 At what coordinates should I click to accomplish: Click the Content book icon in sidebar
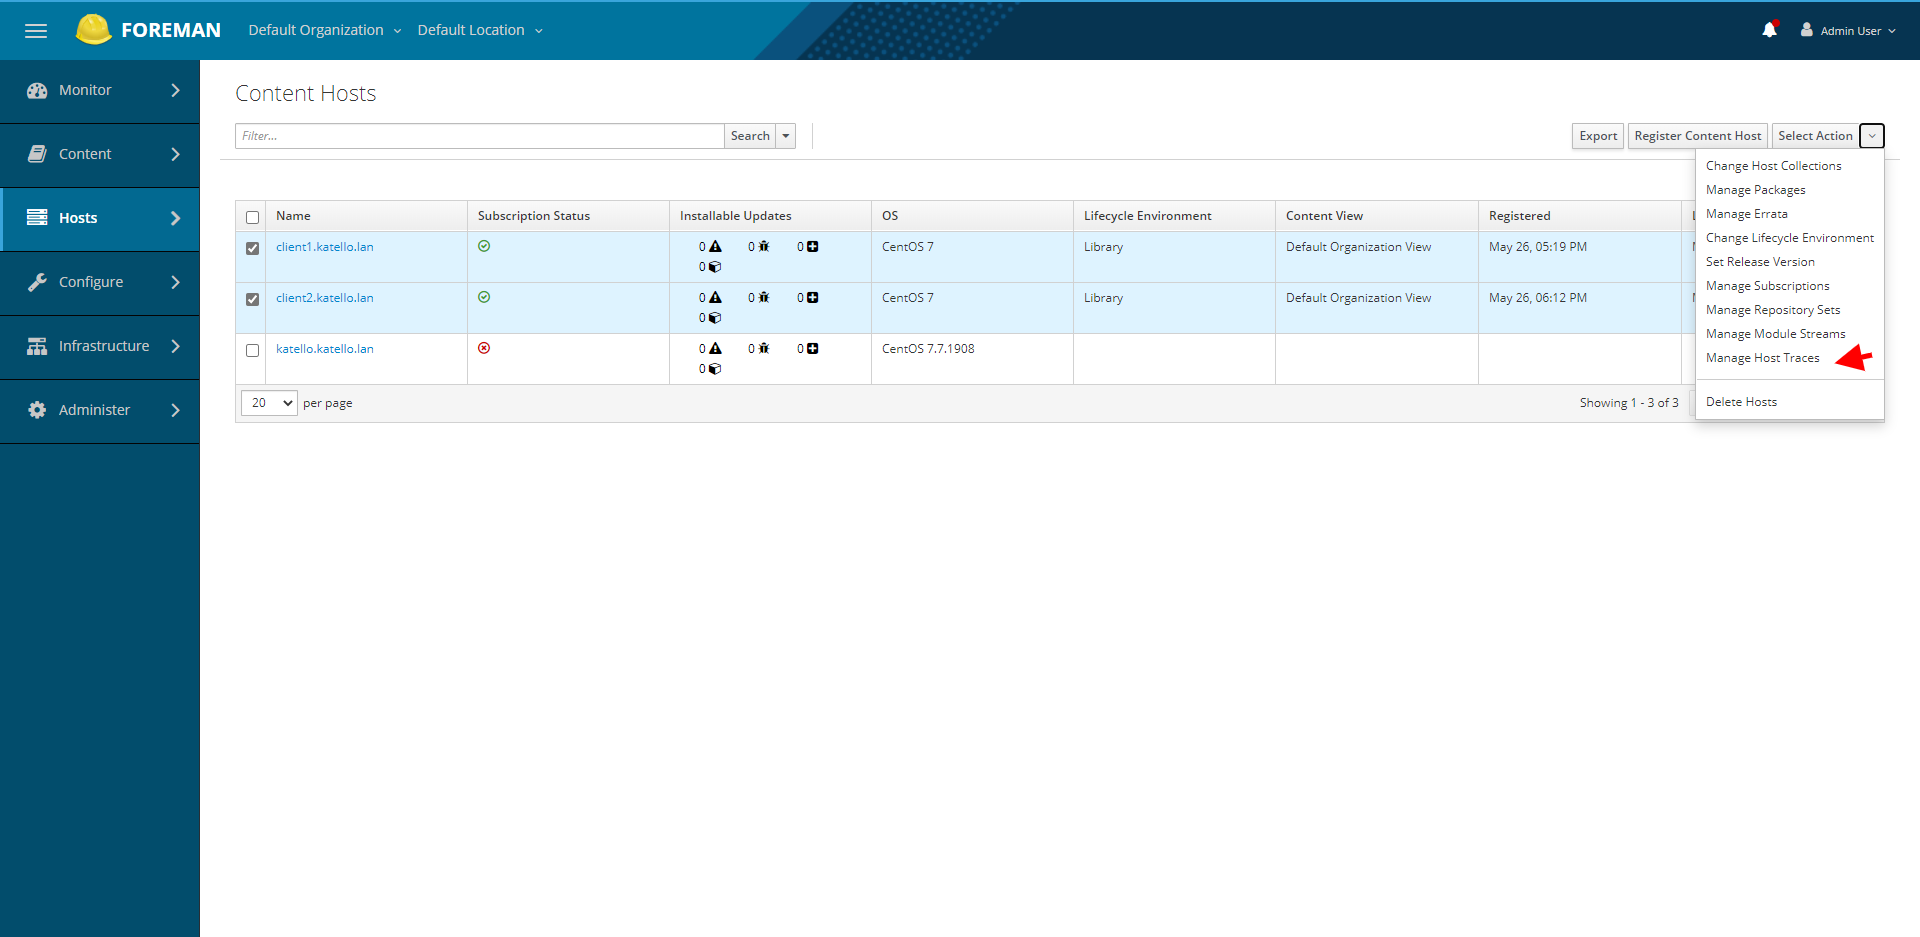tap(37, 154)
